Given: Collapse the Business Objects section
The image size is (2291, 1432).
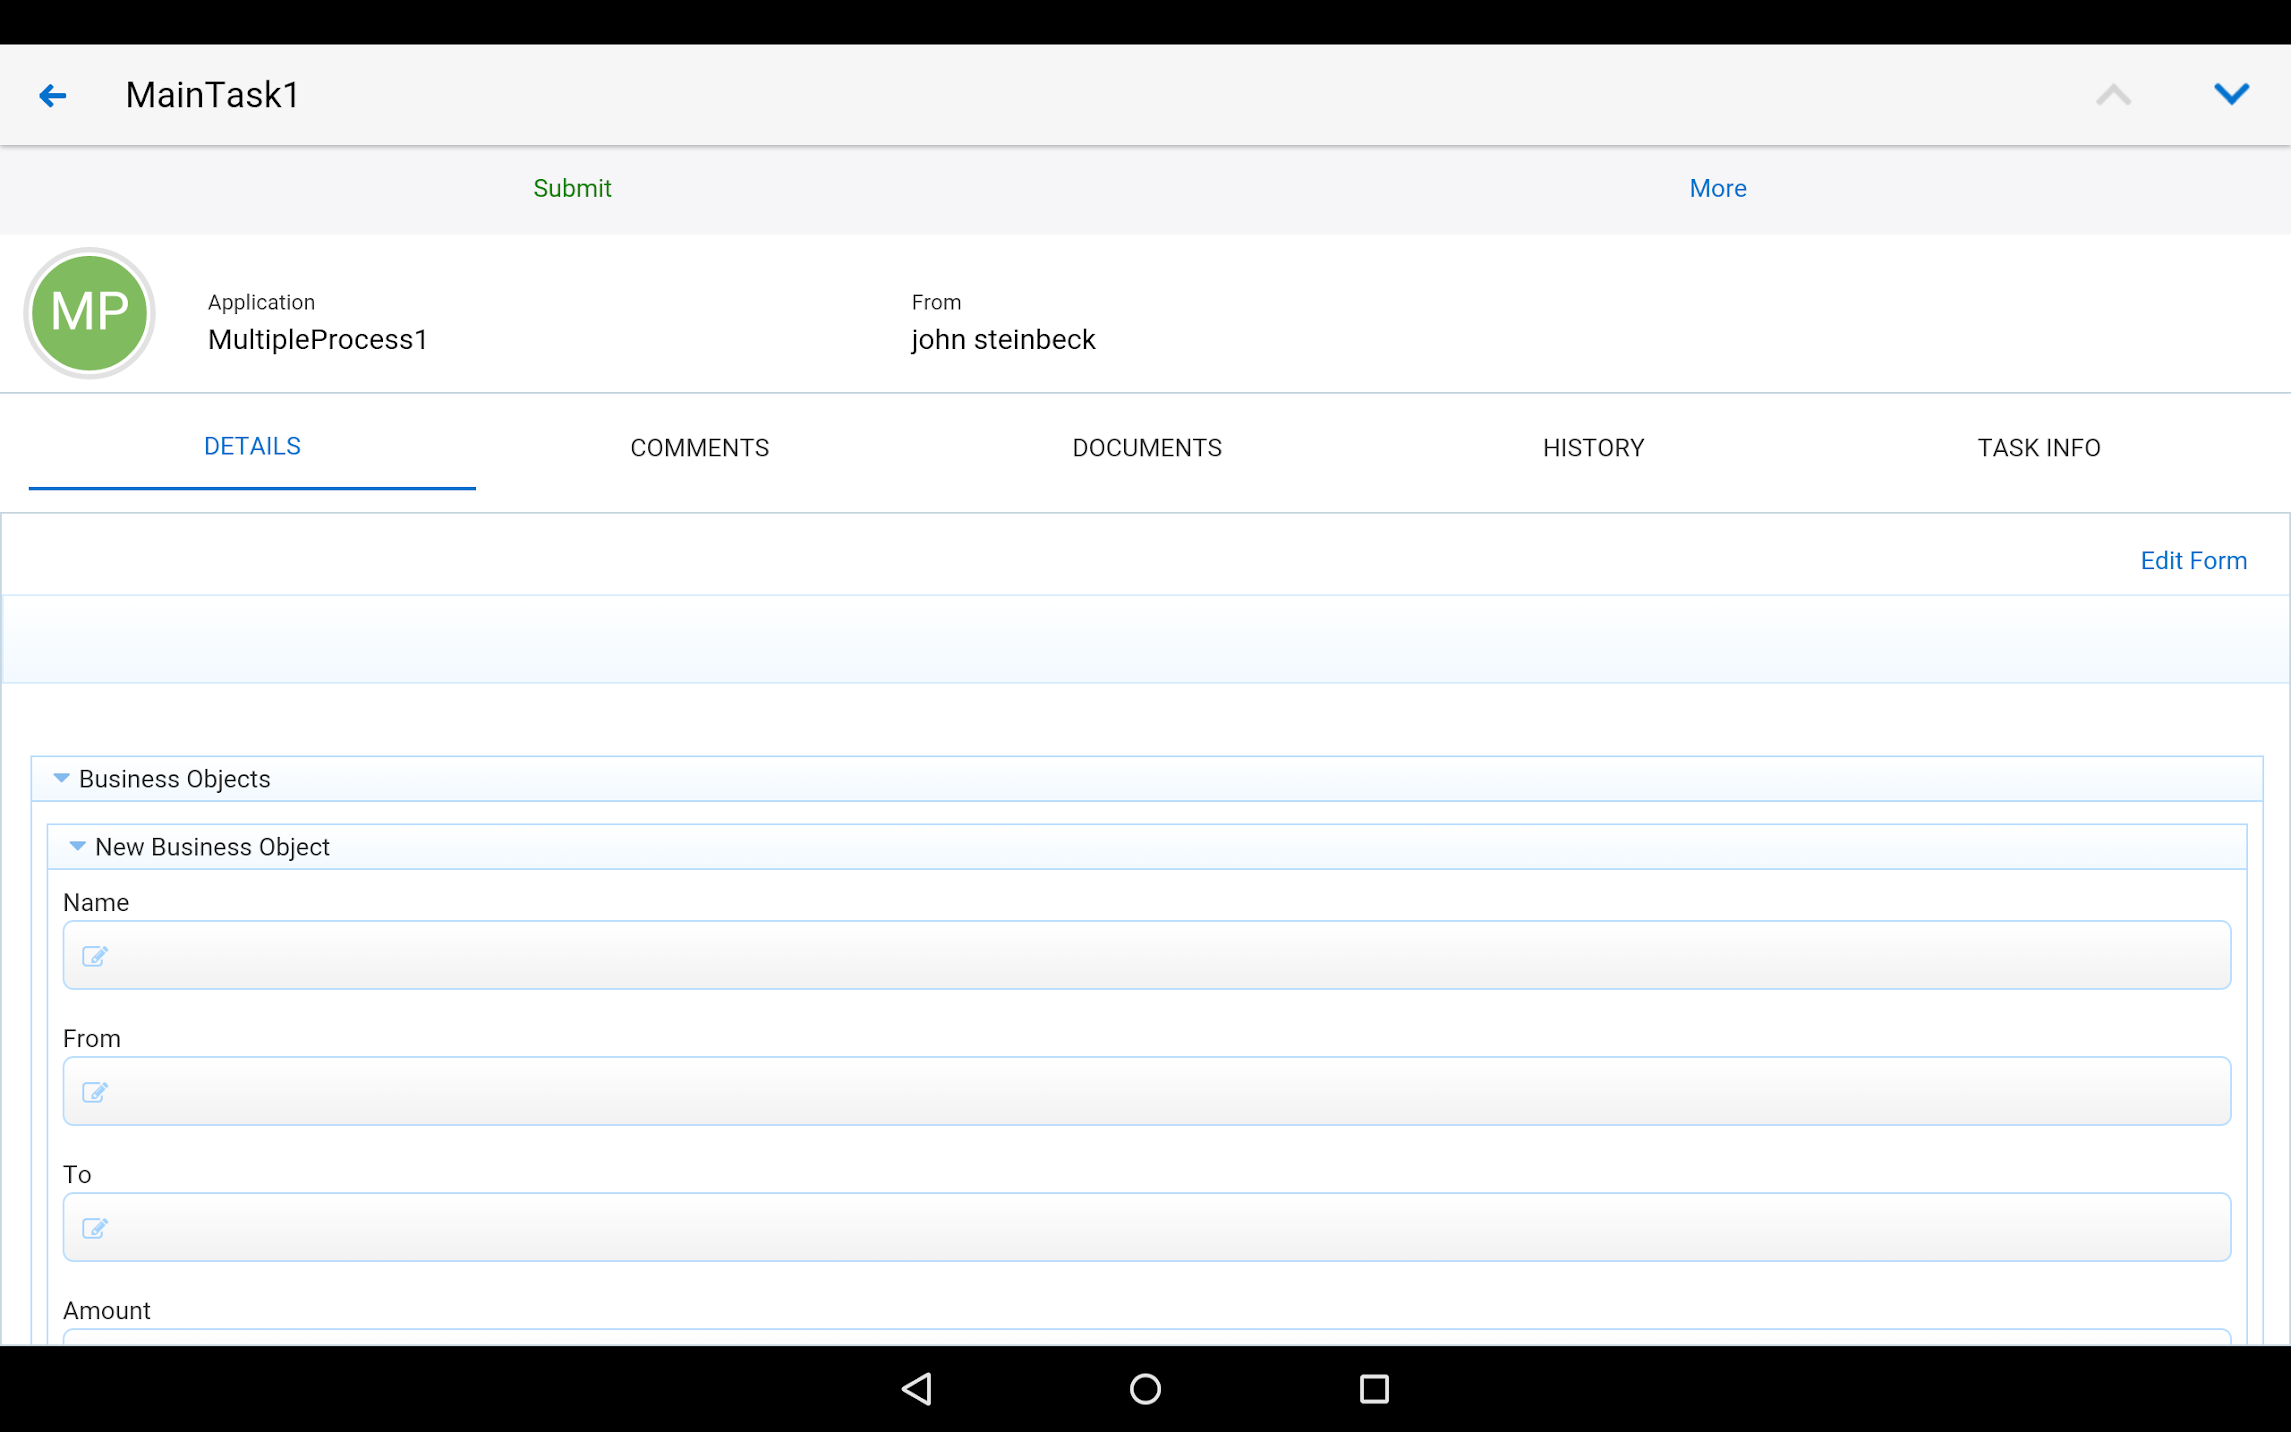Looking at the screenshot, I should [x=61, y=778].
